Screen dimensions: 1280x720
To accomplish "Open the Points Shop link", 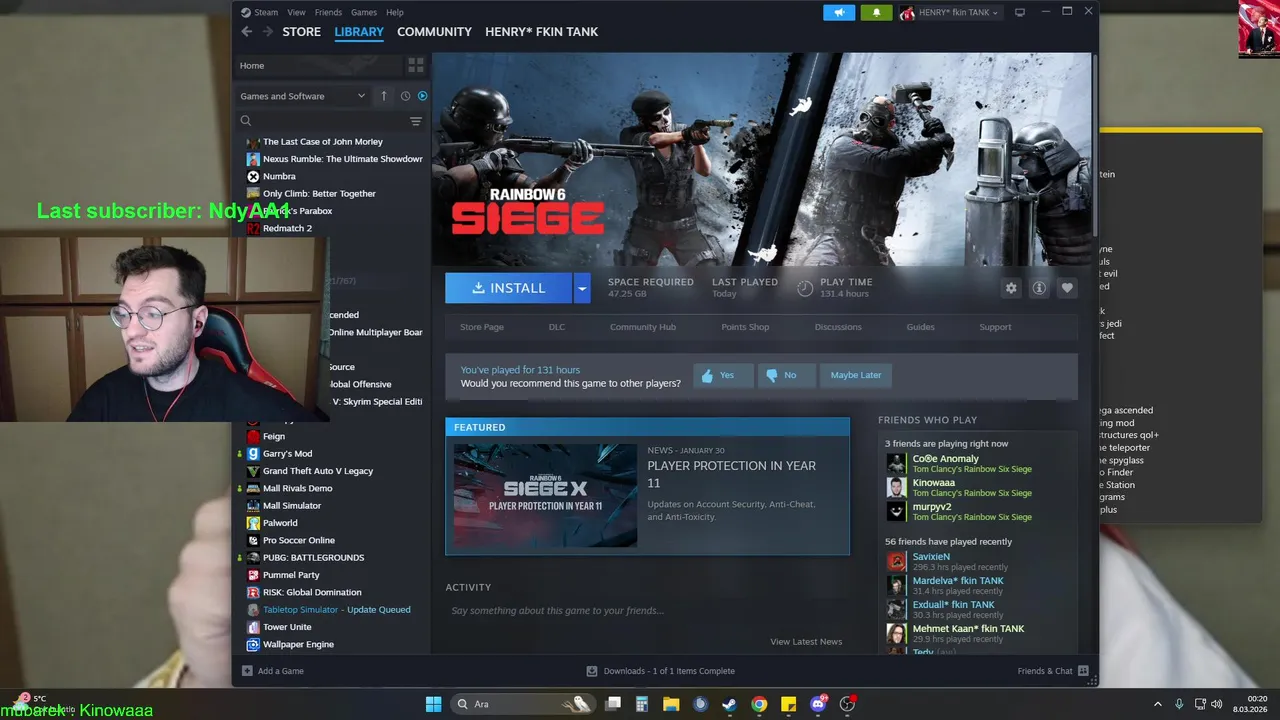I will coord(745,327).
